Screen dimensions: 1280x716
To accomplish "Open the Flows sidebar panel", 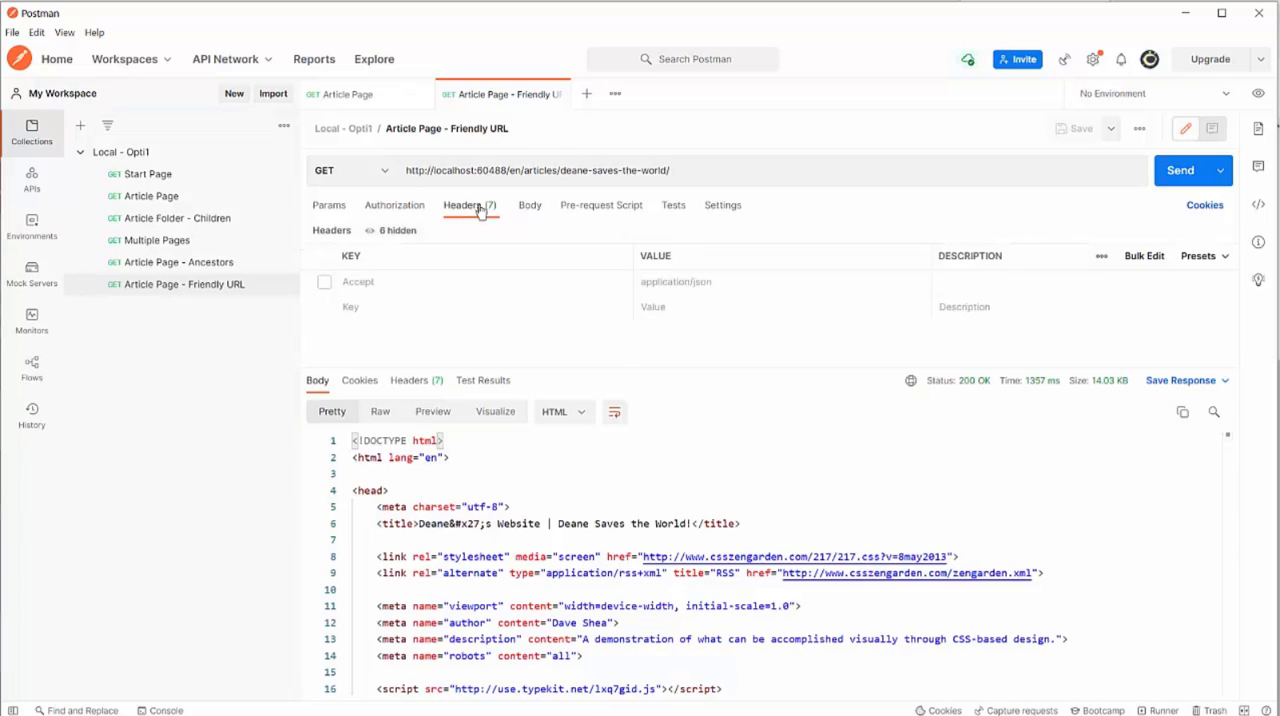I will pyautogui.click(x=31, y=367).
